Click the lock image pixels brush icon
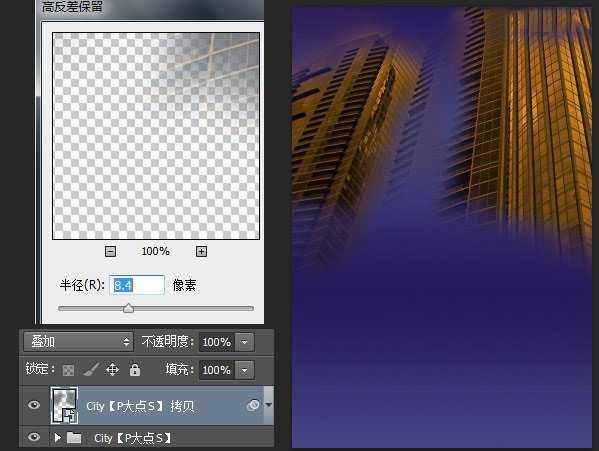This screenshot has height=451, width=599. (x=91, y=369)
